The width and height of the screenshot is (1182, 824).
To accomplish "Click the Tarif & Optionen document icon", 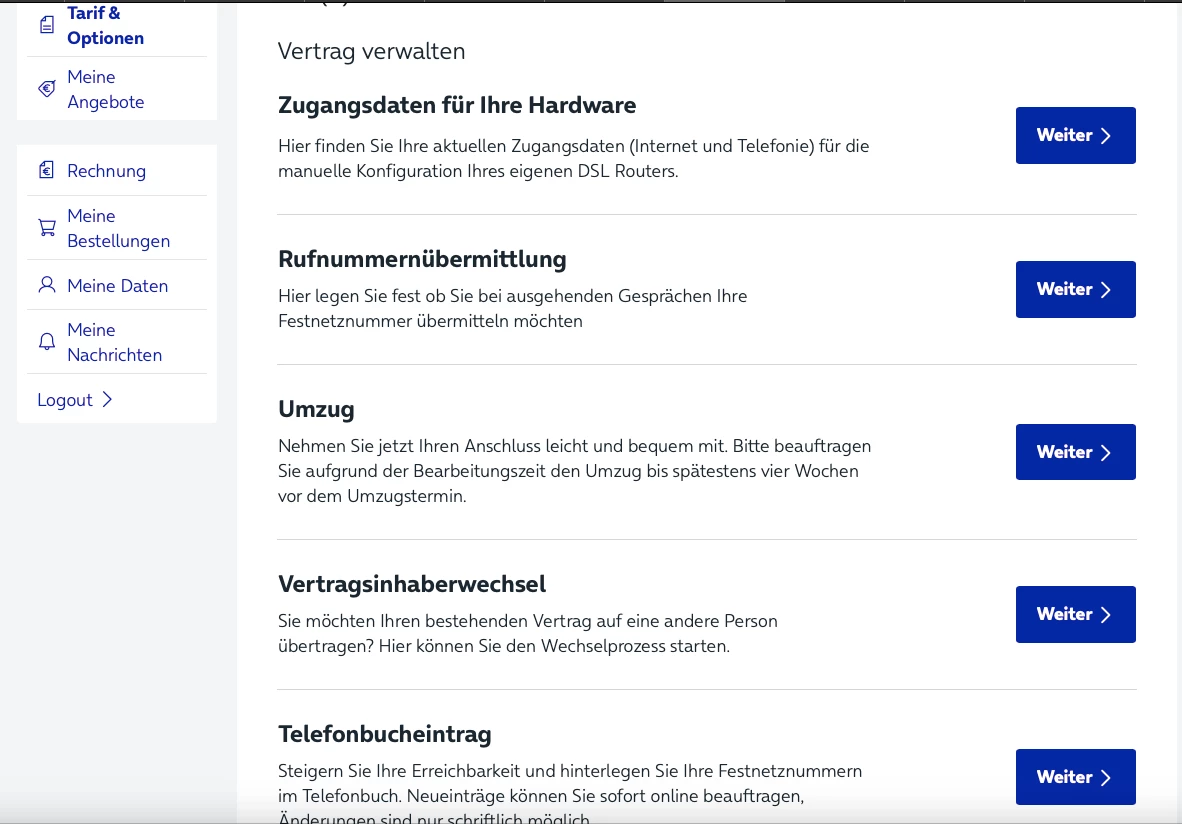I will [x=47, y=26].
